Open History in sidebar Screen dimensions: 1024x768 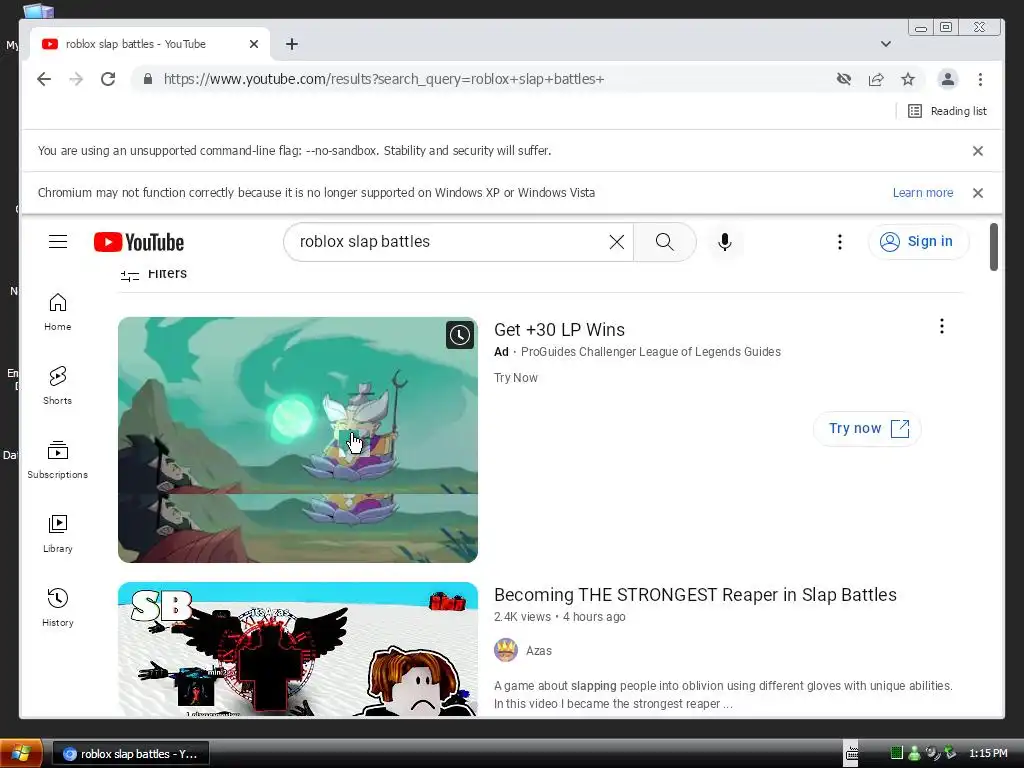(x=57, y=608)
